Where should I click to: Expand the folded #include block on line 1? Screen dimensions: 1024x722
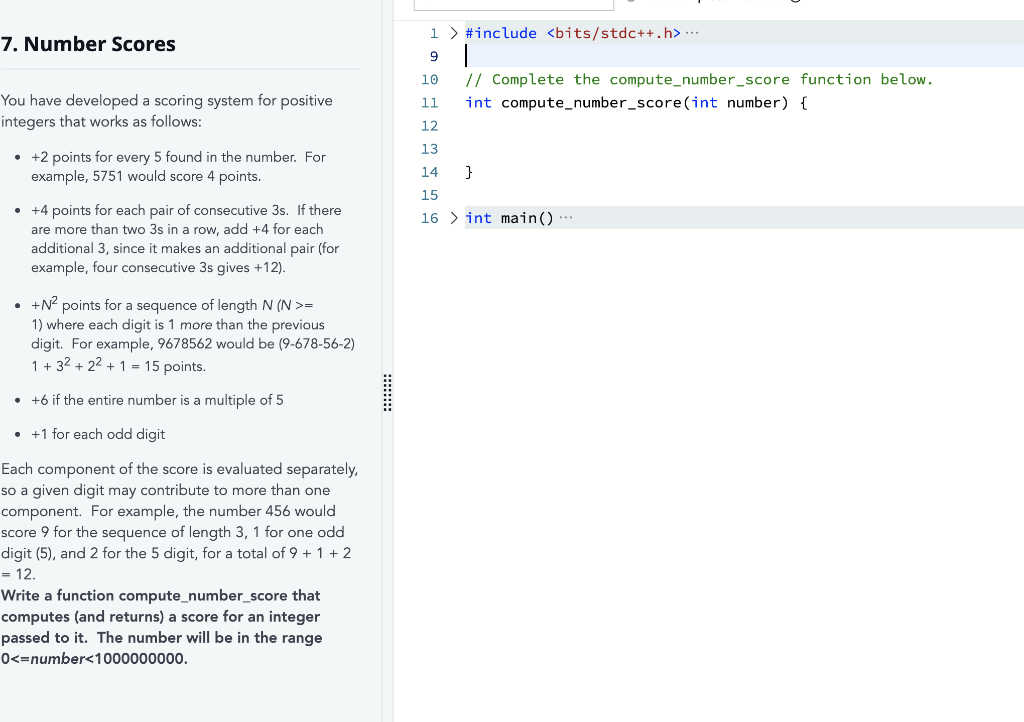click(x=454, y=33)
